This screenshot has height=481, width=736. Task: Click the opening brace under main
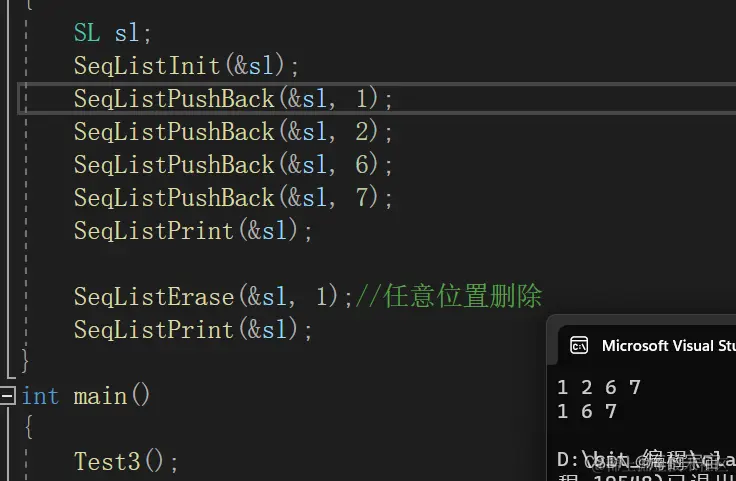pyautogui.click(x=29, y=427)
